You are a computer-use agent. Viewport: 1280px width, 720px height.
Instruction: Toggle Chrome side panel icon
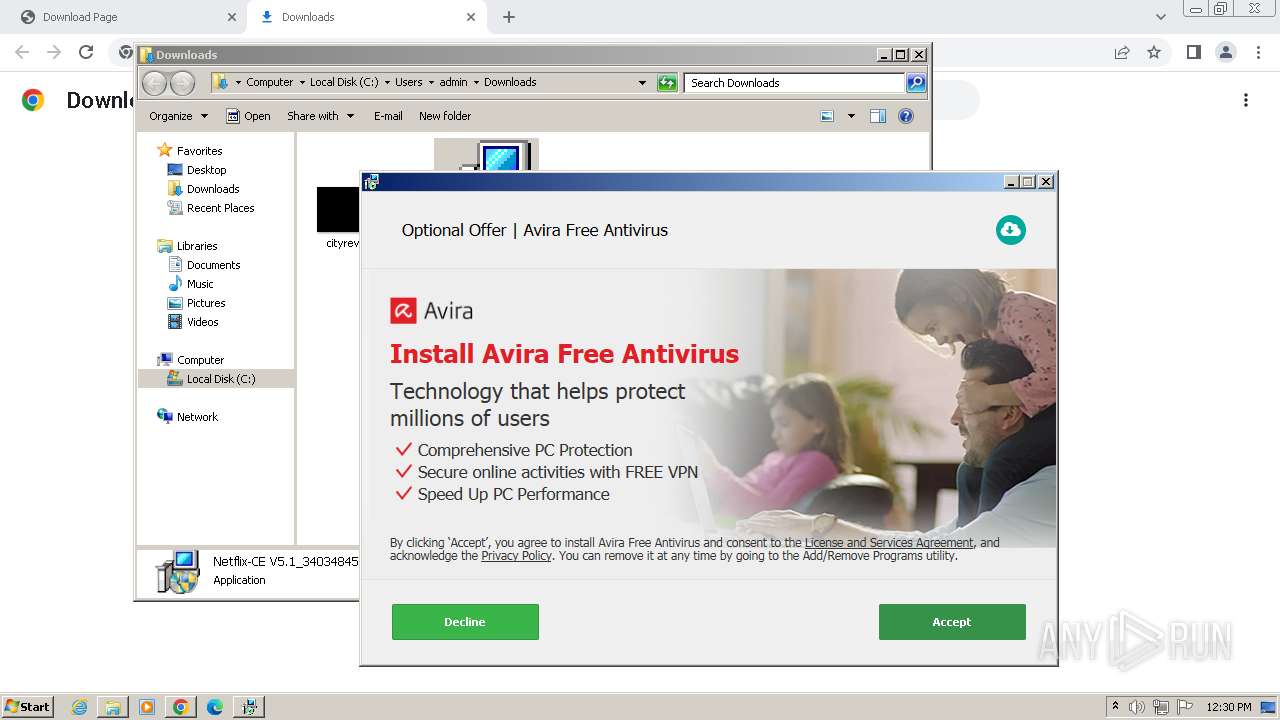[1193, 52]
